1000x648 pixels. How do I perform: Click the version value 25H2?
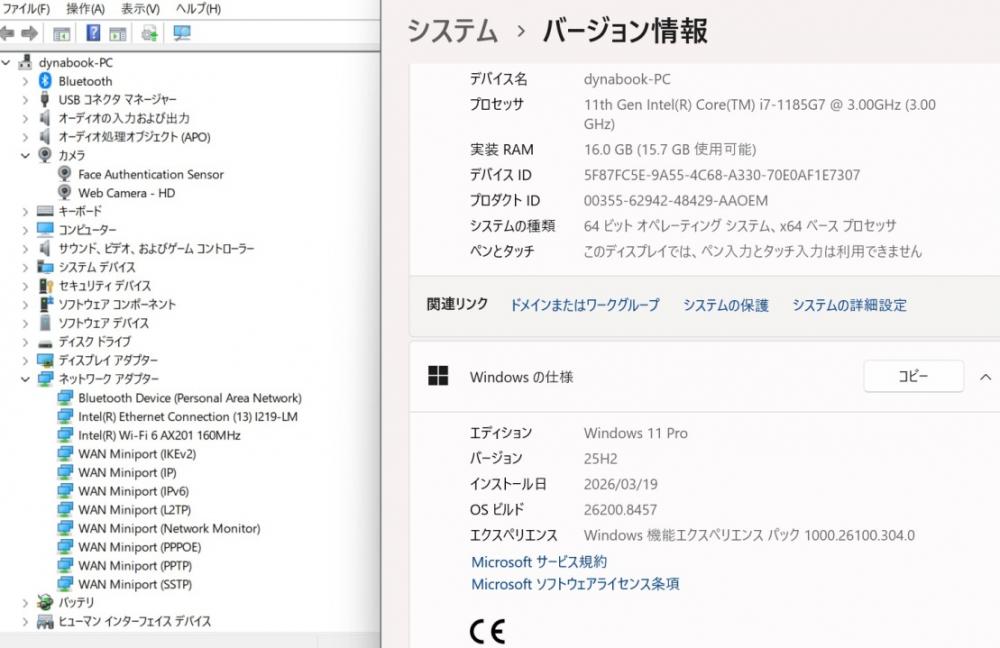point(600,459)
